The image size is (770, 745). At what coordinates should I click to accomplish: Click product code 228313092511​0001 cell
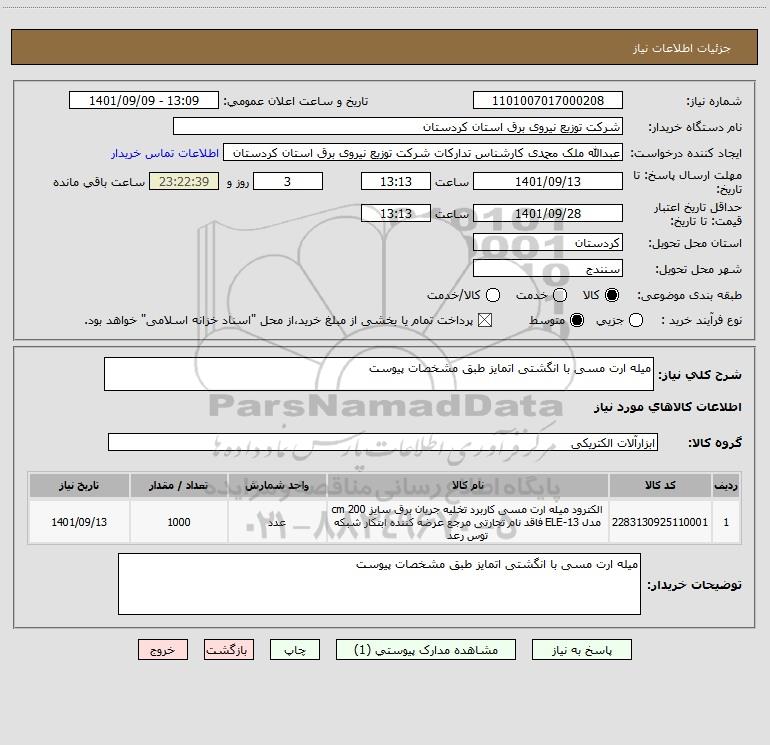point(660,522)
